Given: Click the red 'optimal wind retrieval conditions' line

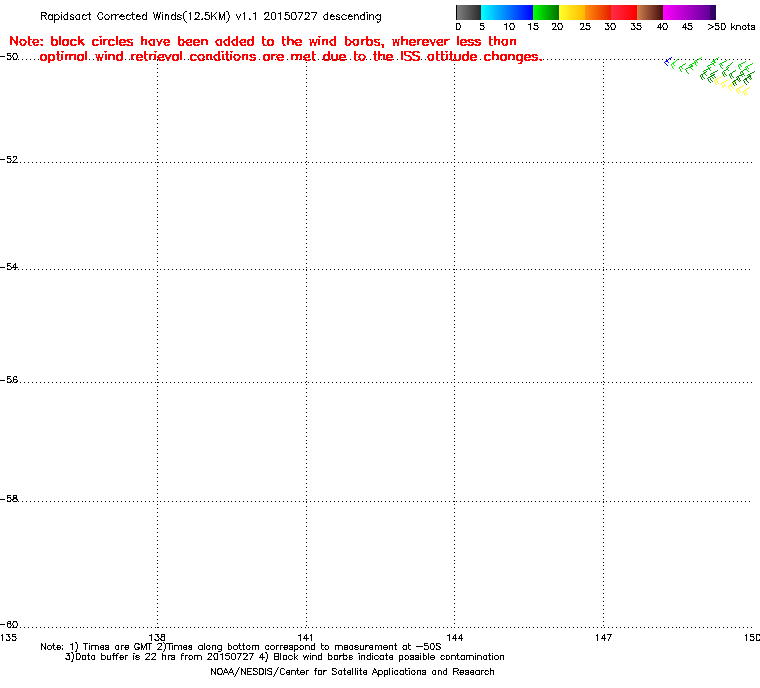Looking at the screenshot, I should (290, 57).
